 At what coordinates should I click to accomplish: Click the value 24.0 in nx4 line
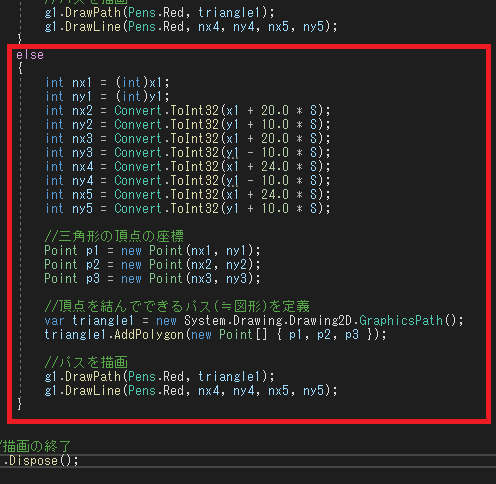[275, 167]
